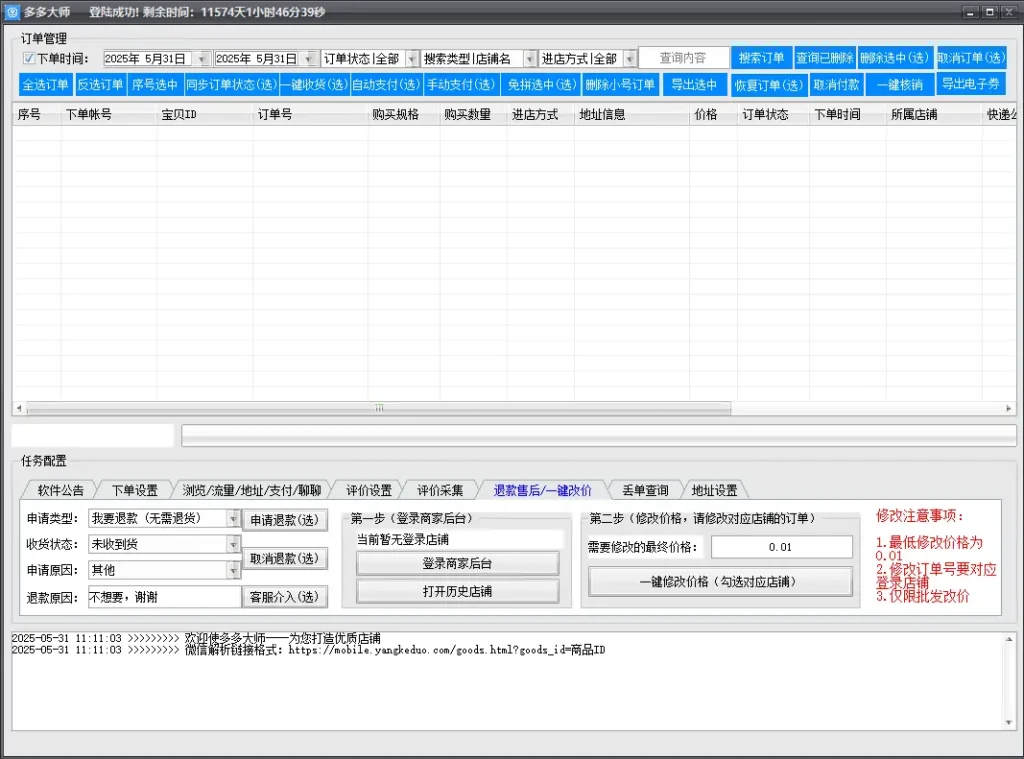Expand the 收货状态 dropdown
Viewport: 1024px width, 759px height.
[233, 544]
